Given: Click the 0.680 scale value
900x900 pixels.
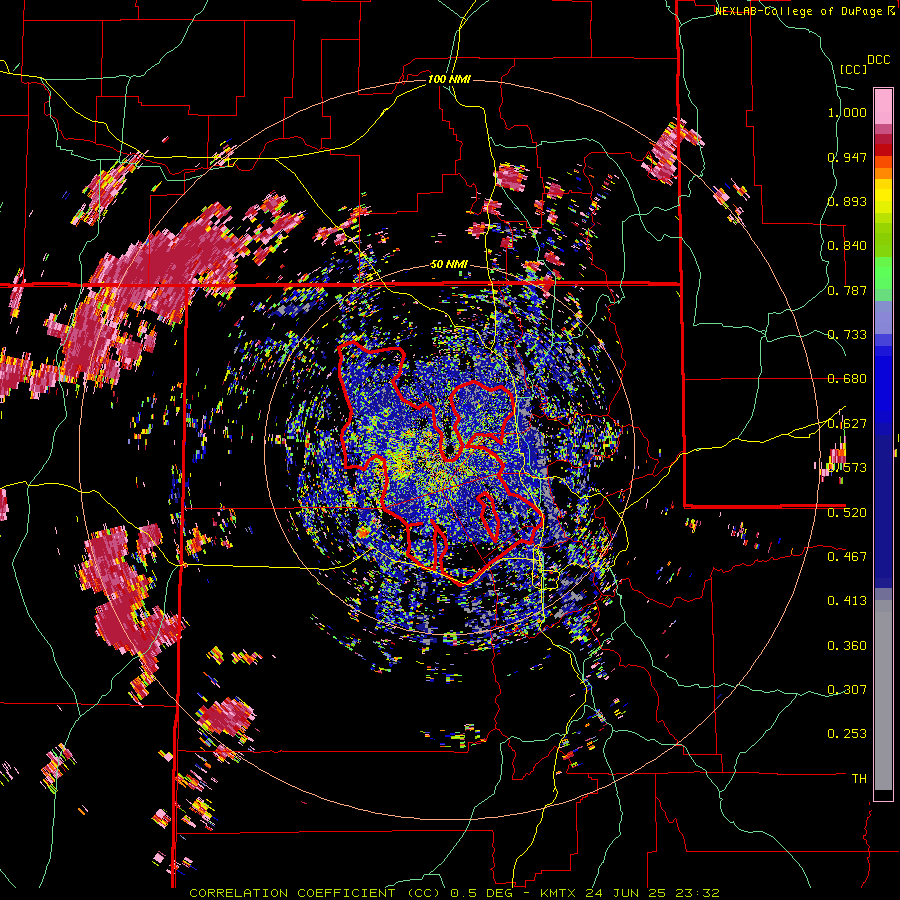Looking at the screenshot, I should click(847, 379).
